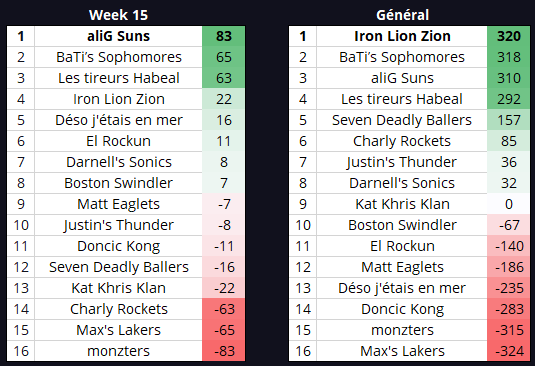
Task: Click Max's Lakers in Général table
Action: (402, 351)
